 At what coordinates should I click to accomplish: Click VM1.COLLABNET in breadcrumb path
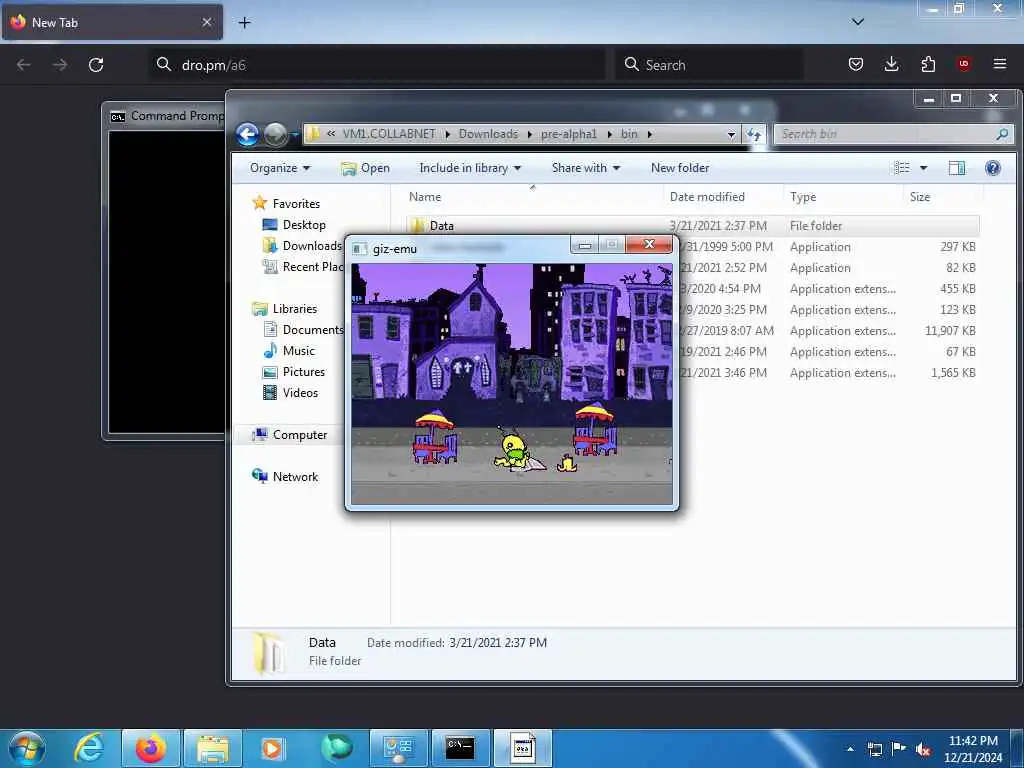pyautogui.click(x=389, y=134)
